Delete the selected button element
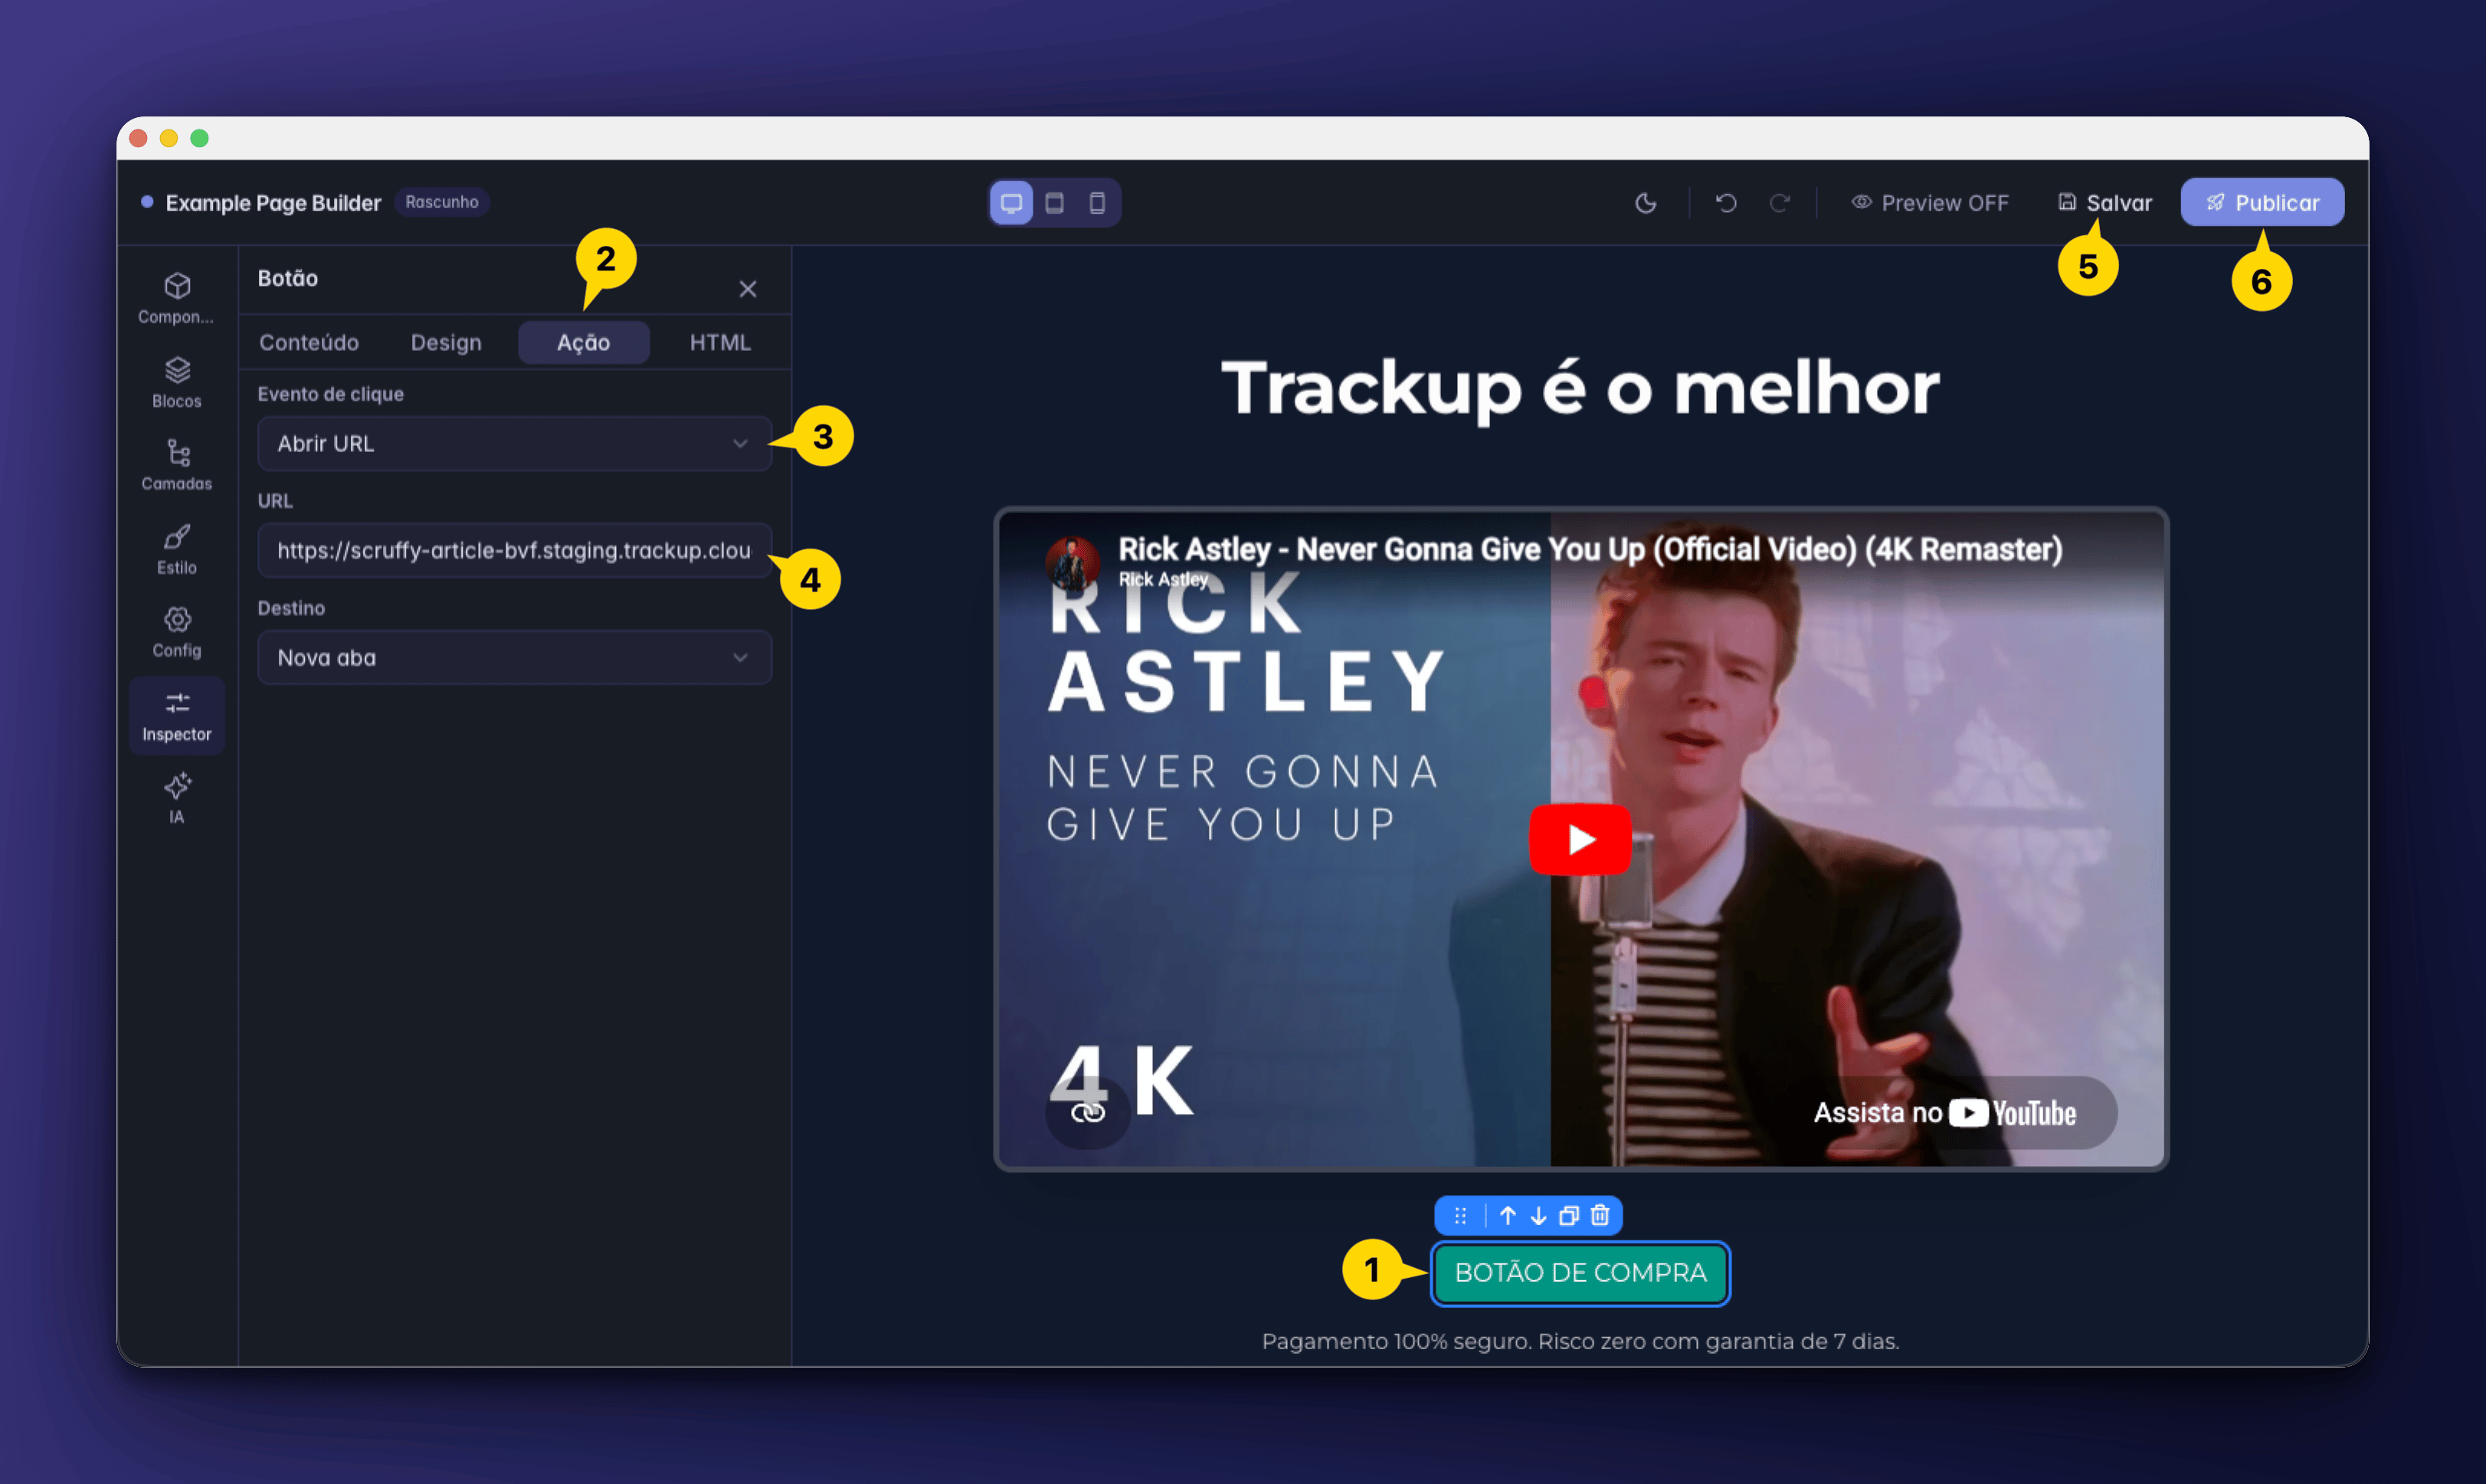This screenshot has width=2486, height=1484. coord(1600,1215)
